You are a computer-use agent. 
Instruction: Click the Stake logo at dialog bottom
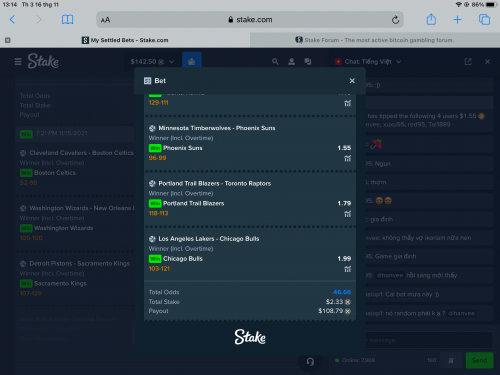(x=250, y=337)
